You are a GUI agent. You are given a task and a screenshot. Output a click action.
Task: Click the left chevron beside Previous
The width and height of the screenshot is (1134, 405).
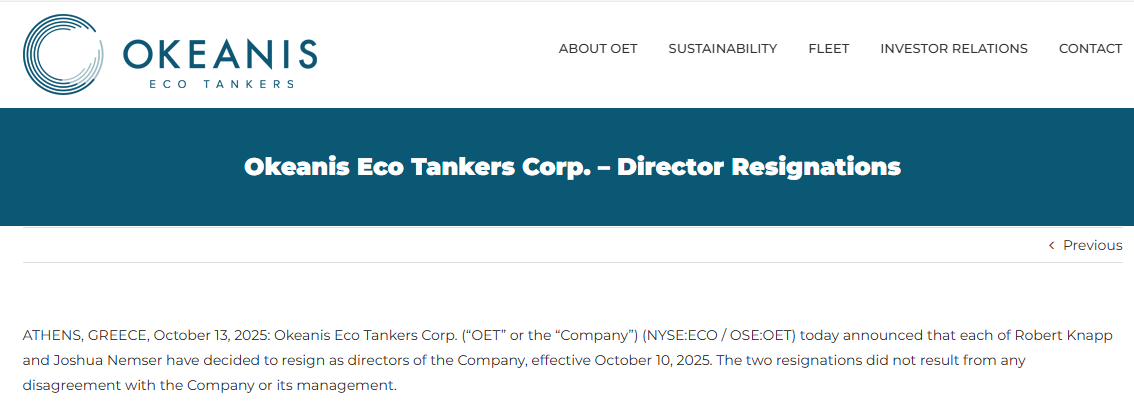tap(1051, 245)
